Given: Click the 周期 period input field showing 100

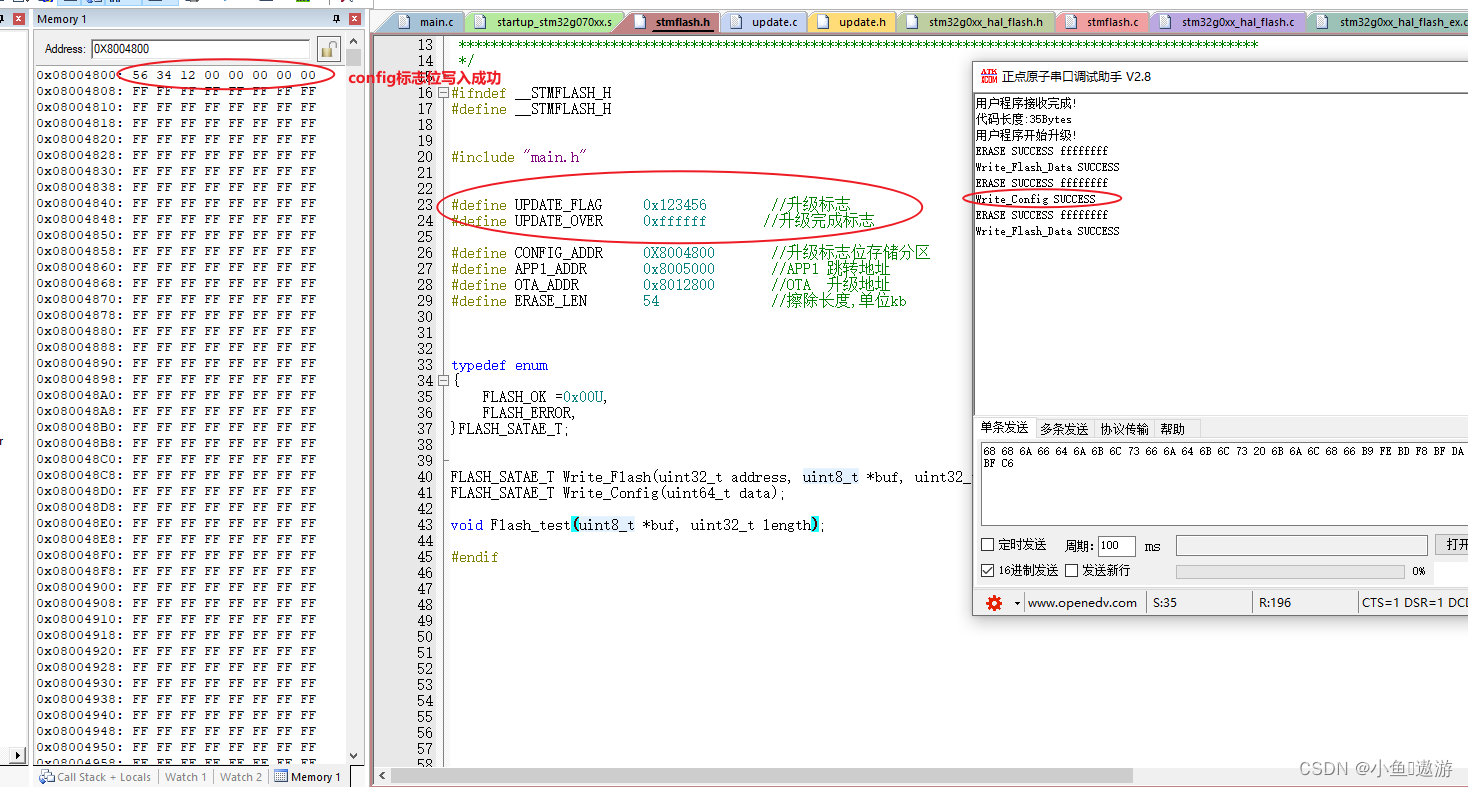Looking at the screenshot, I should [1116, 546].
